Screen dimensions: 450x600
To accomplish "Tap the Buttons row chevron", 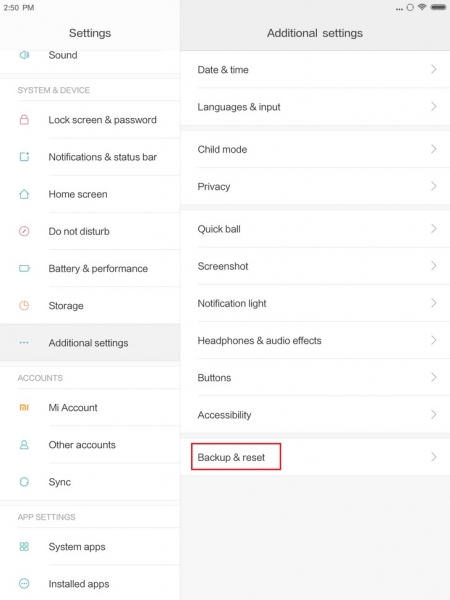I will [x=434, y=377].
